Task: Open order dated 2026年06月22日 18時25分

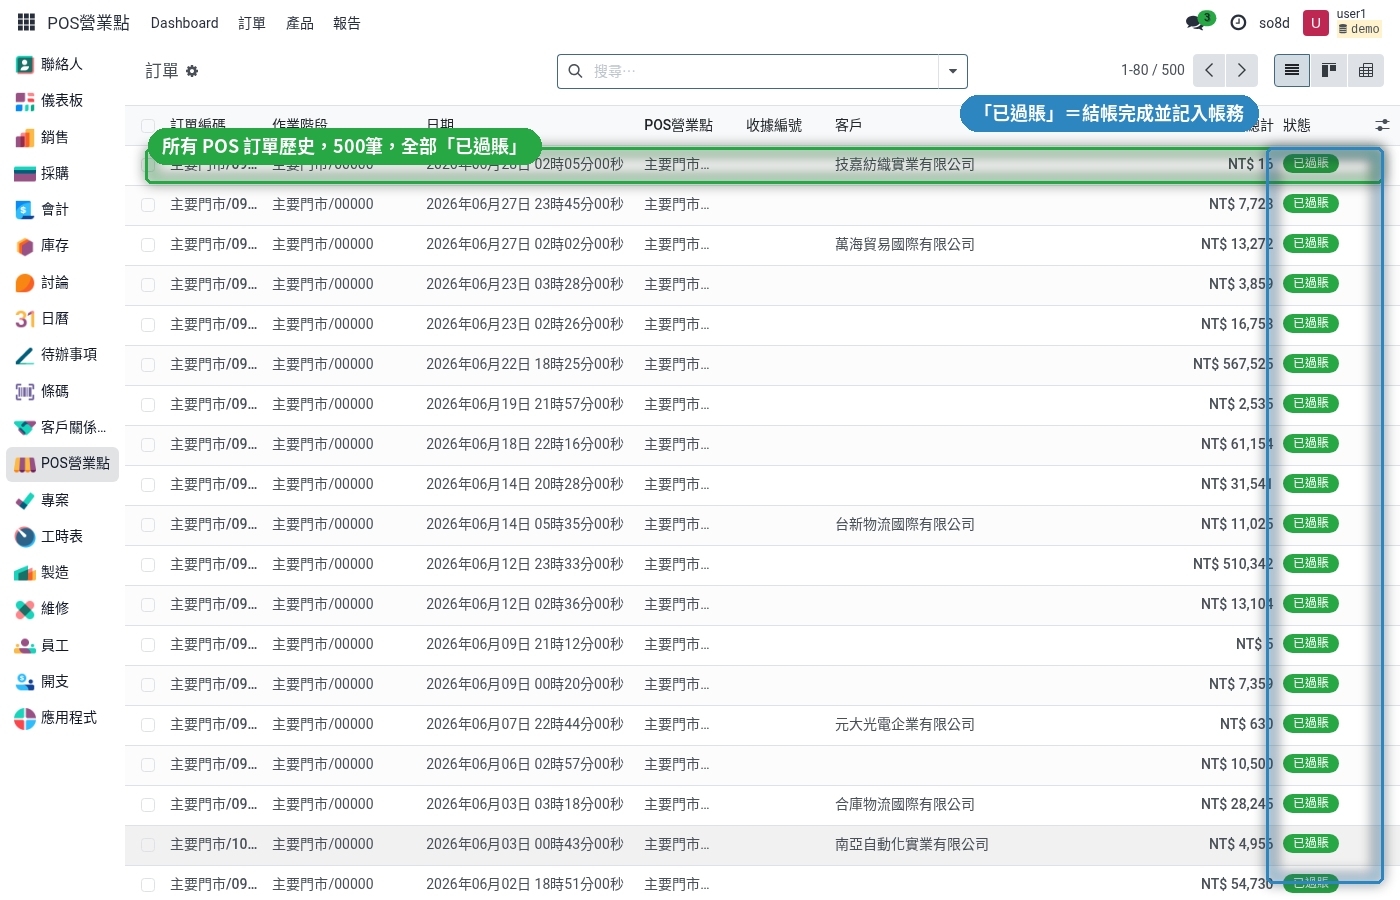Action: 524,364
